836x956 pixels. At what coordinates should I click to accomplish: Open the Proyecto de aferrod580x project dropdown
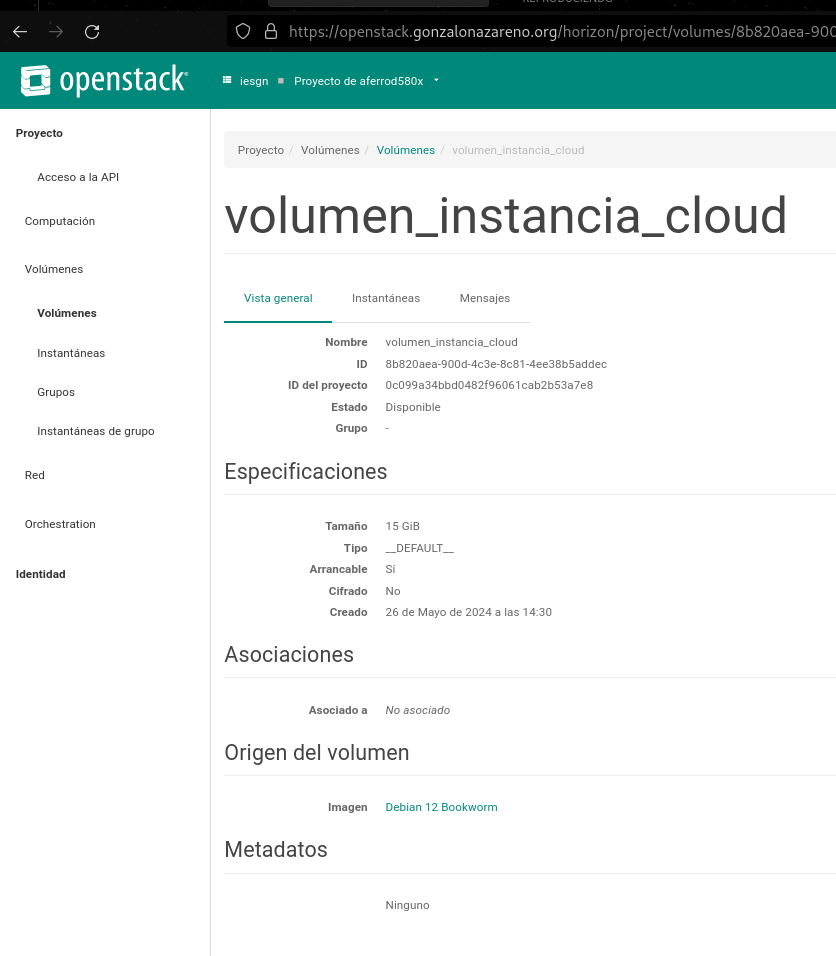[x=366, y=81]
